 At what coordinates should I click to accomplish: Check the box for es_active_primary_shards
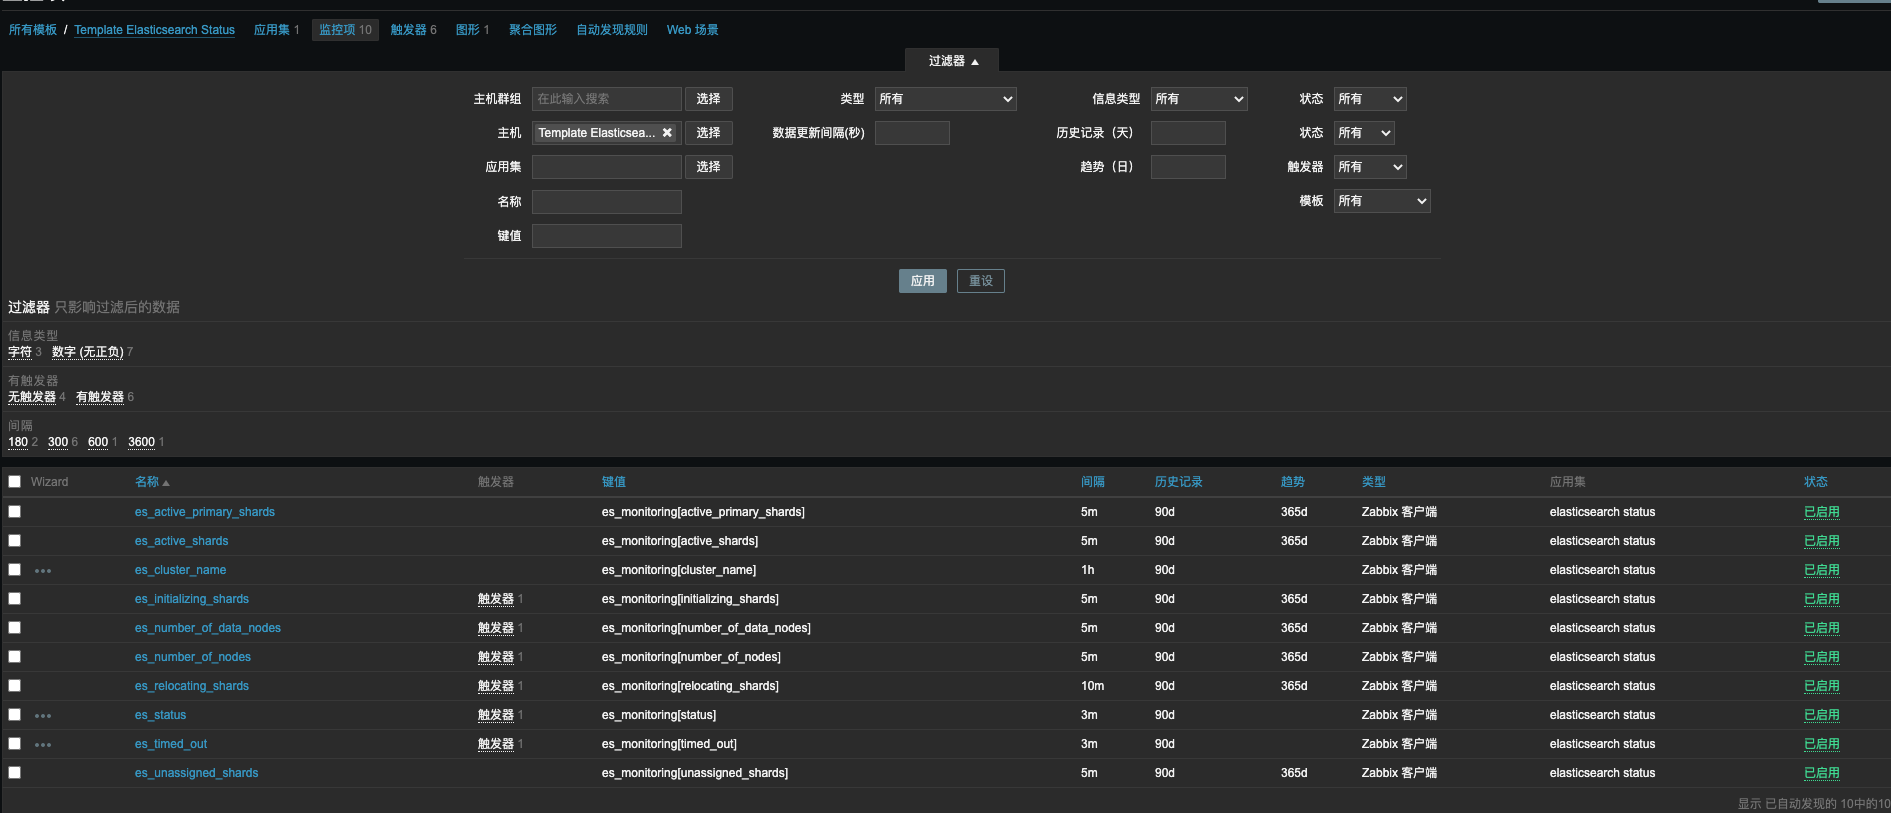[x=15, y=512]
